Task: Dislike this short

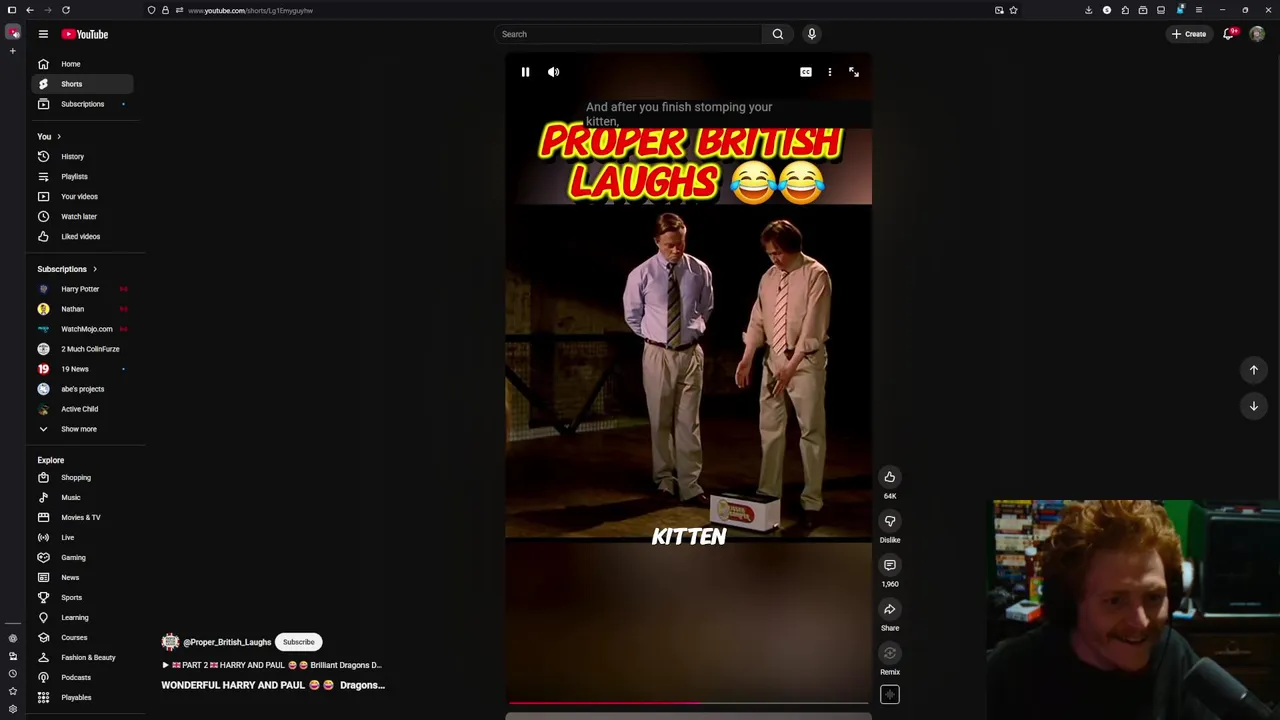Action: tap(889, 521)
